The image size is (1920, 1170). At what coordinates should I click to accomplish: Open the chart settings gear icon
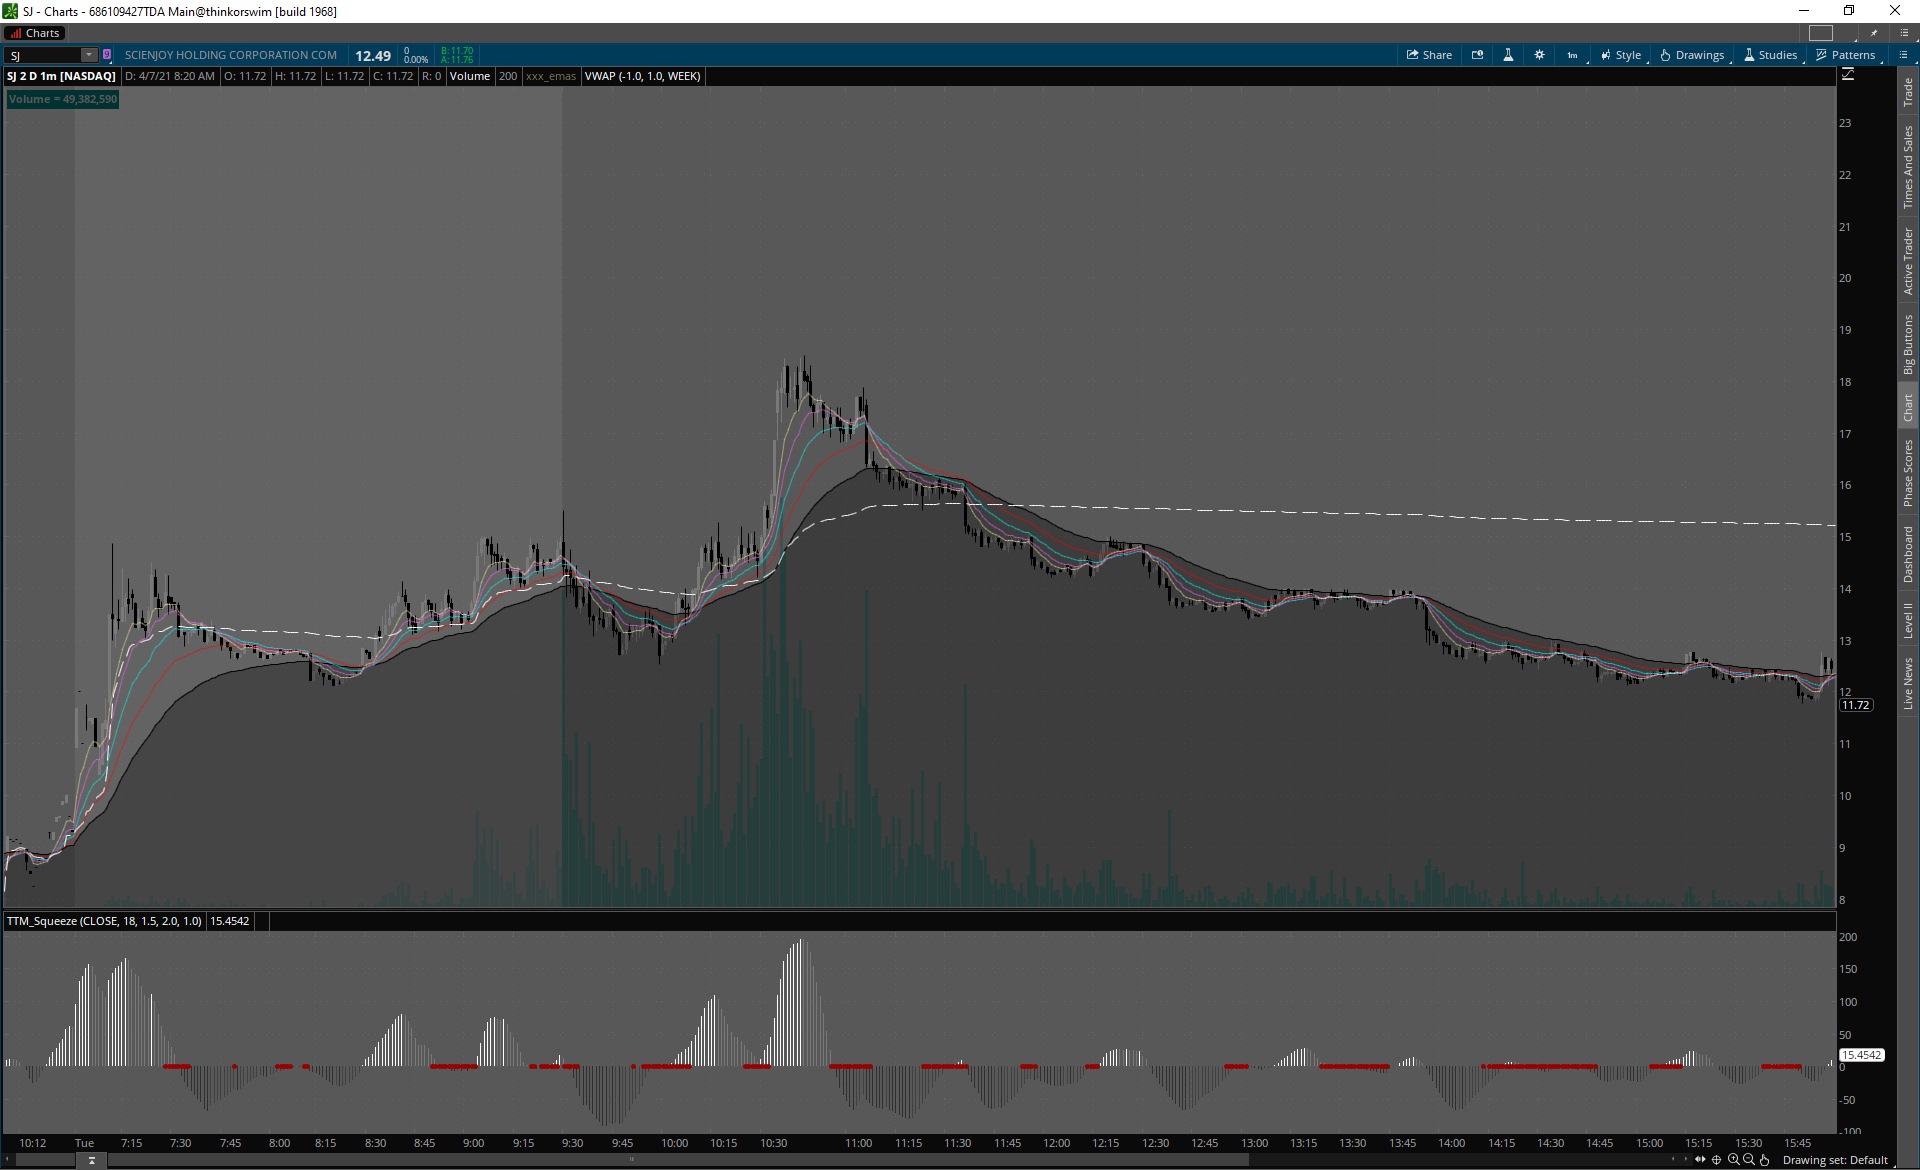tap(1539, 55)
